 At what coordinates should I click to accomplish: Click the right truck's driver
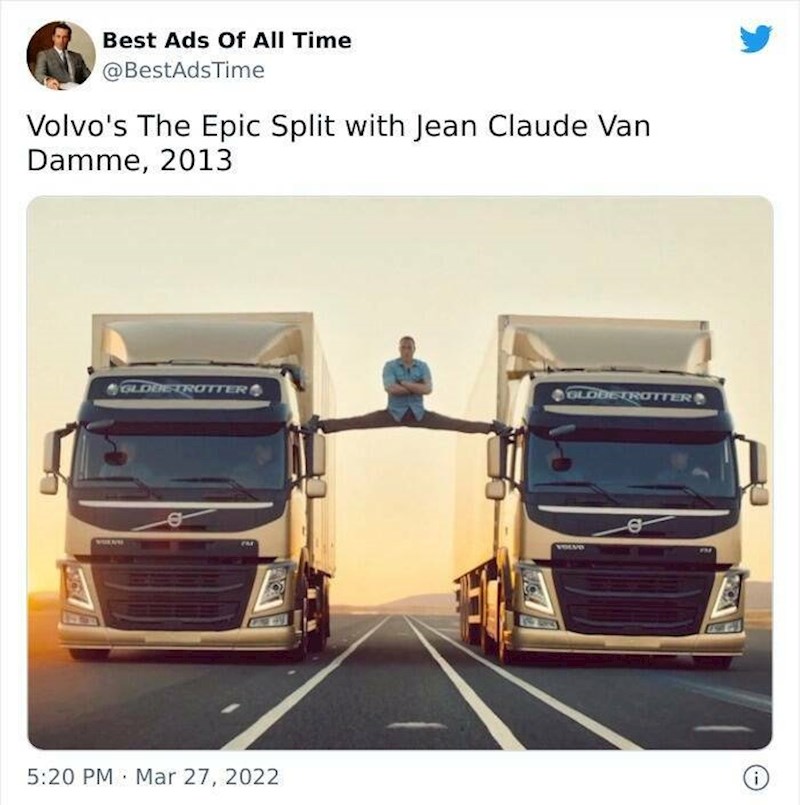tap(680, 467)
